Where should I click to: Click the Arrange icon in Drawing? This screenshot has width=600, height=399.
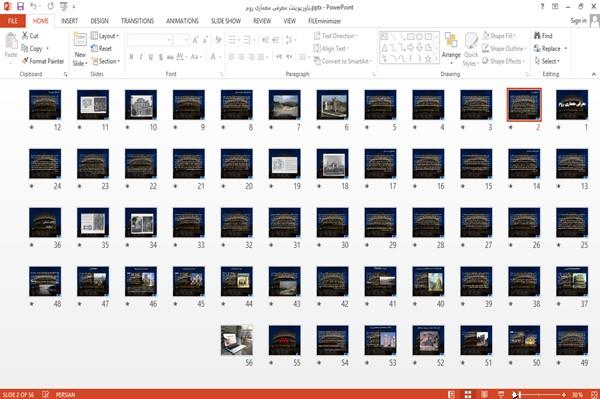click(x=451, y=41)
